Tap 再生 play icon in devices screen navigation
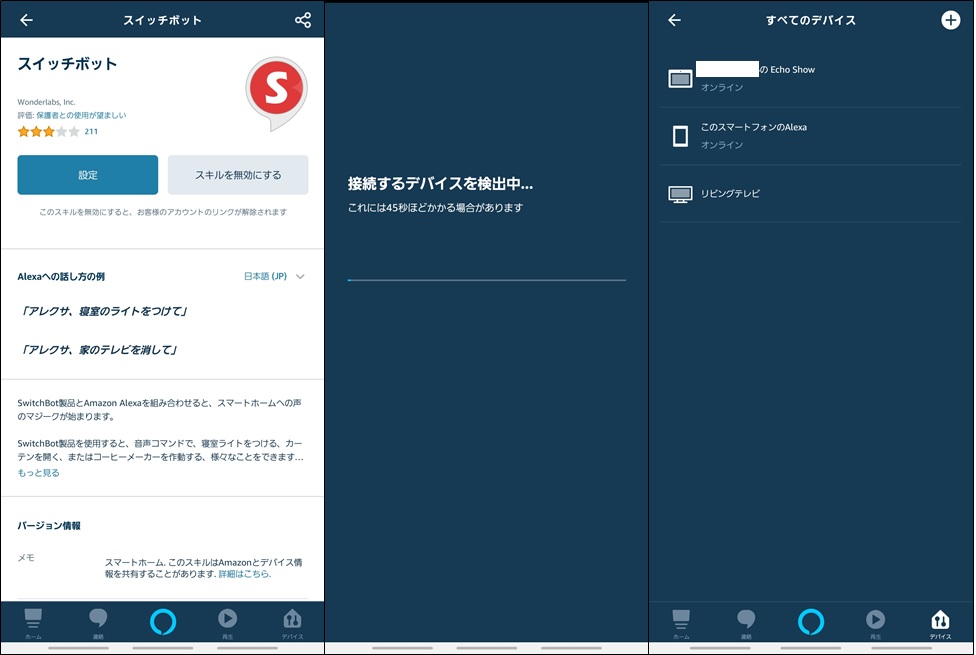Image resolution: width=976 pixels, height=655 pixels. 876,623
